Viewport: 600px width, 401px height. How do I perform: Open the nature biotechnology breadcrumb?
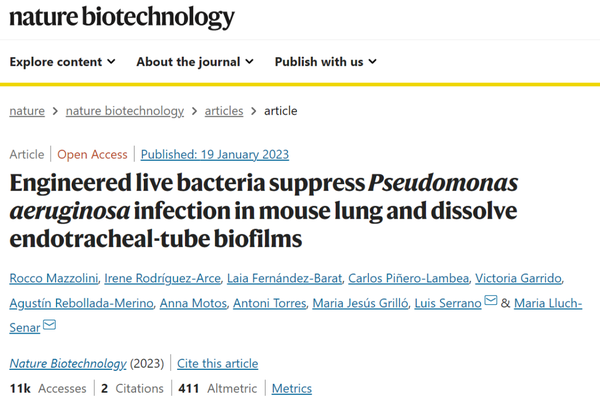pos(125,111)
